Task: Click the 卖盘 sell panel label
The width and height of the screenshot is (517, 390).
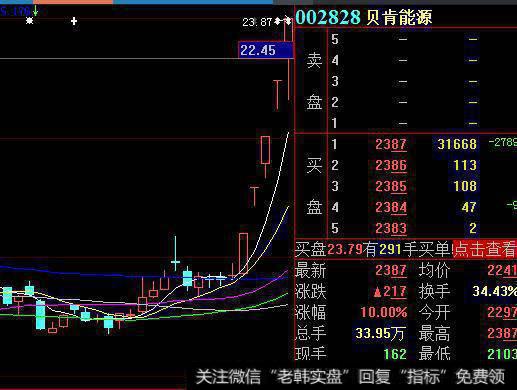Action: (314, 81)
